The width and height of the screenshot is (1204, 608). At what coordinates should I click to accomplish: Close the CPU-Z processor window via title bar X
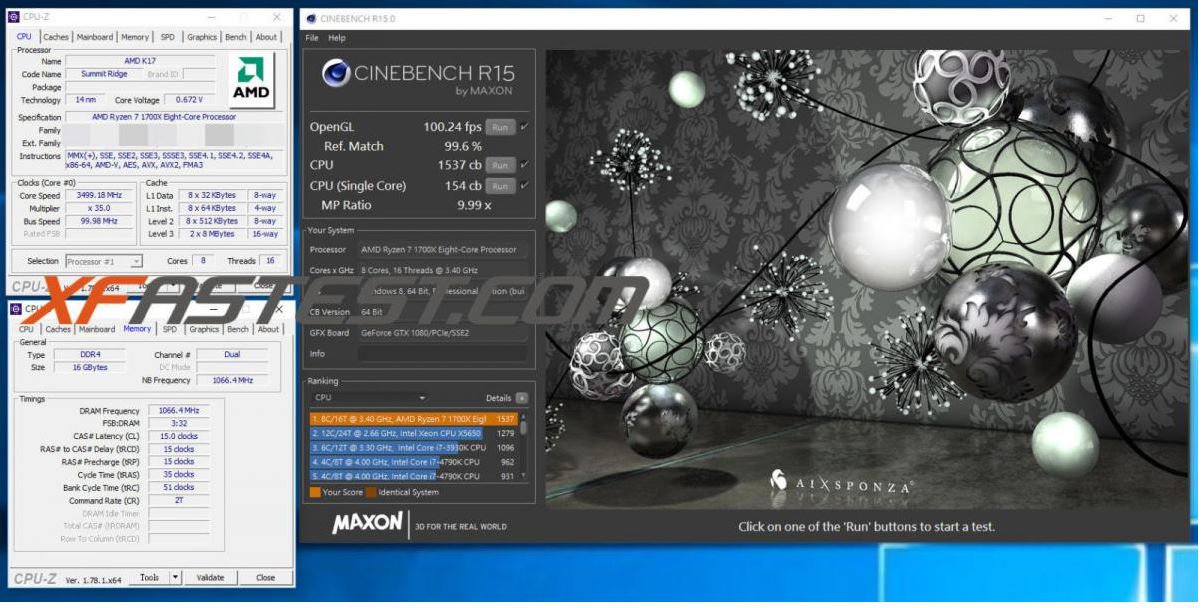(x=276, y=17)
